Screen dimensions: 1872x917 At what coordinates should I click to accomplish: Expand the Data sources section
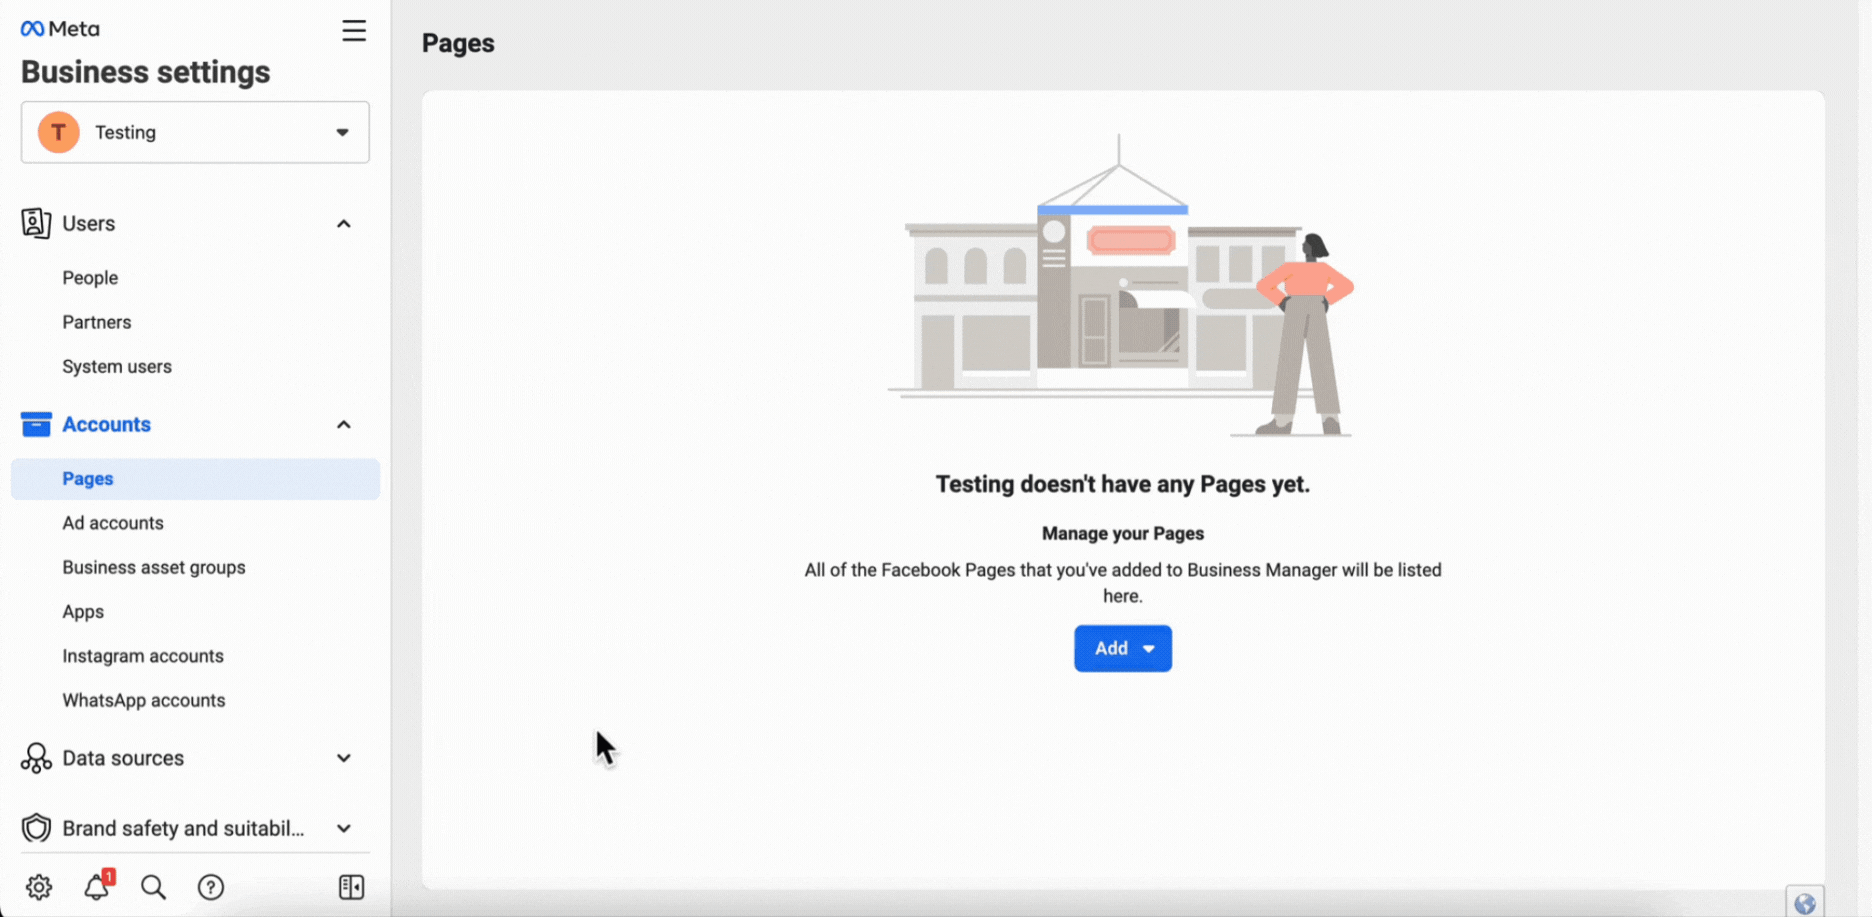[344, 758]
